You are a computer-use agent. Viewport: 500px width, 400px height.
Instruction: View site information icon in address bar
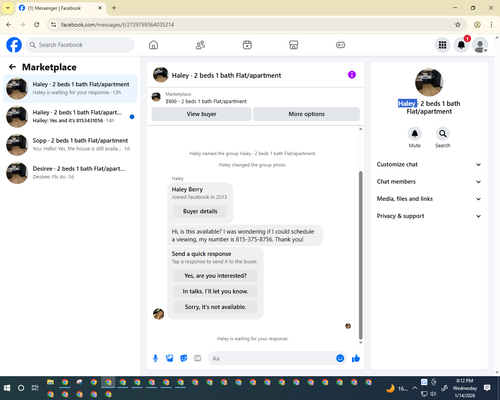pos(54,25)
